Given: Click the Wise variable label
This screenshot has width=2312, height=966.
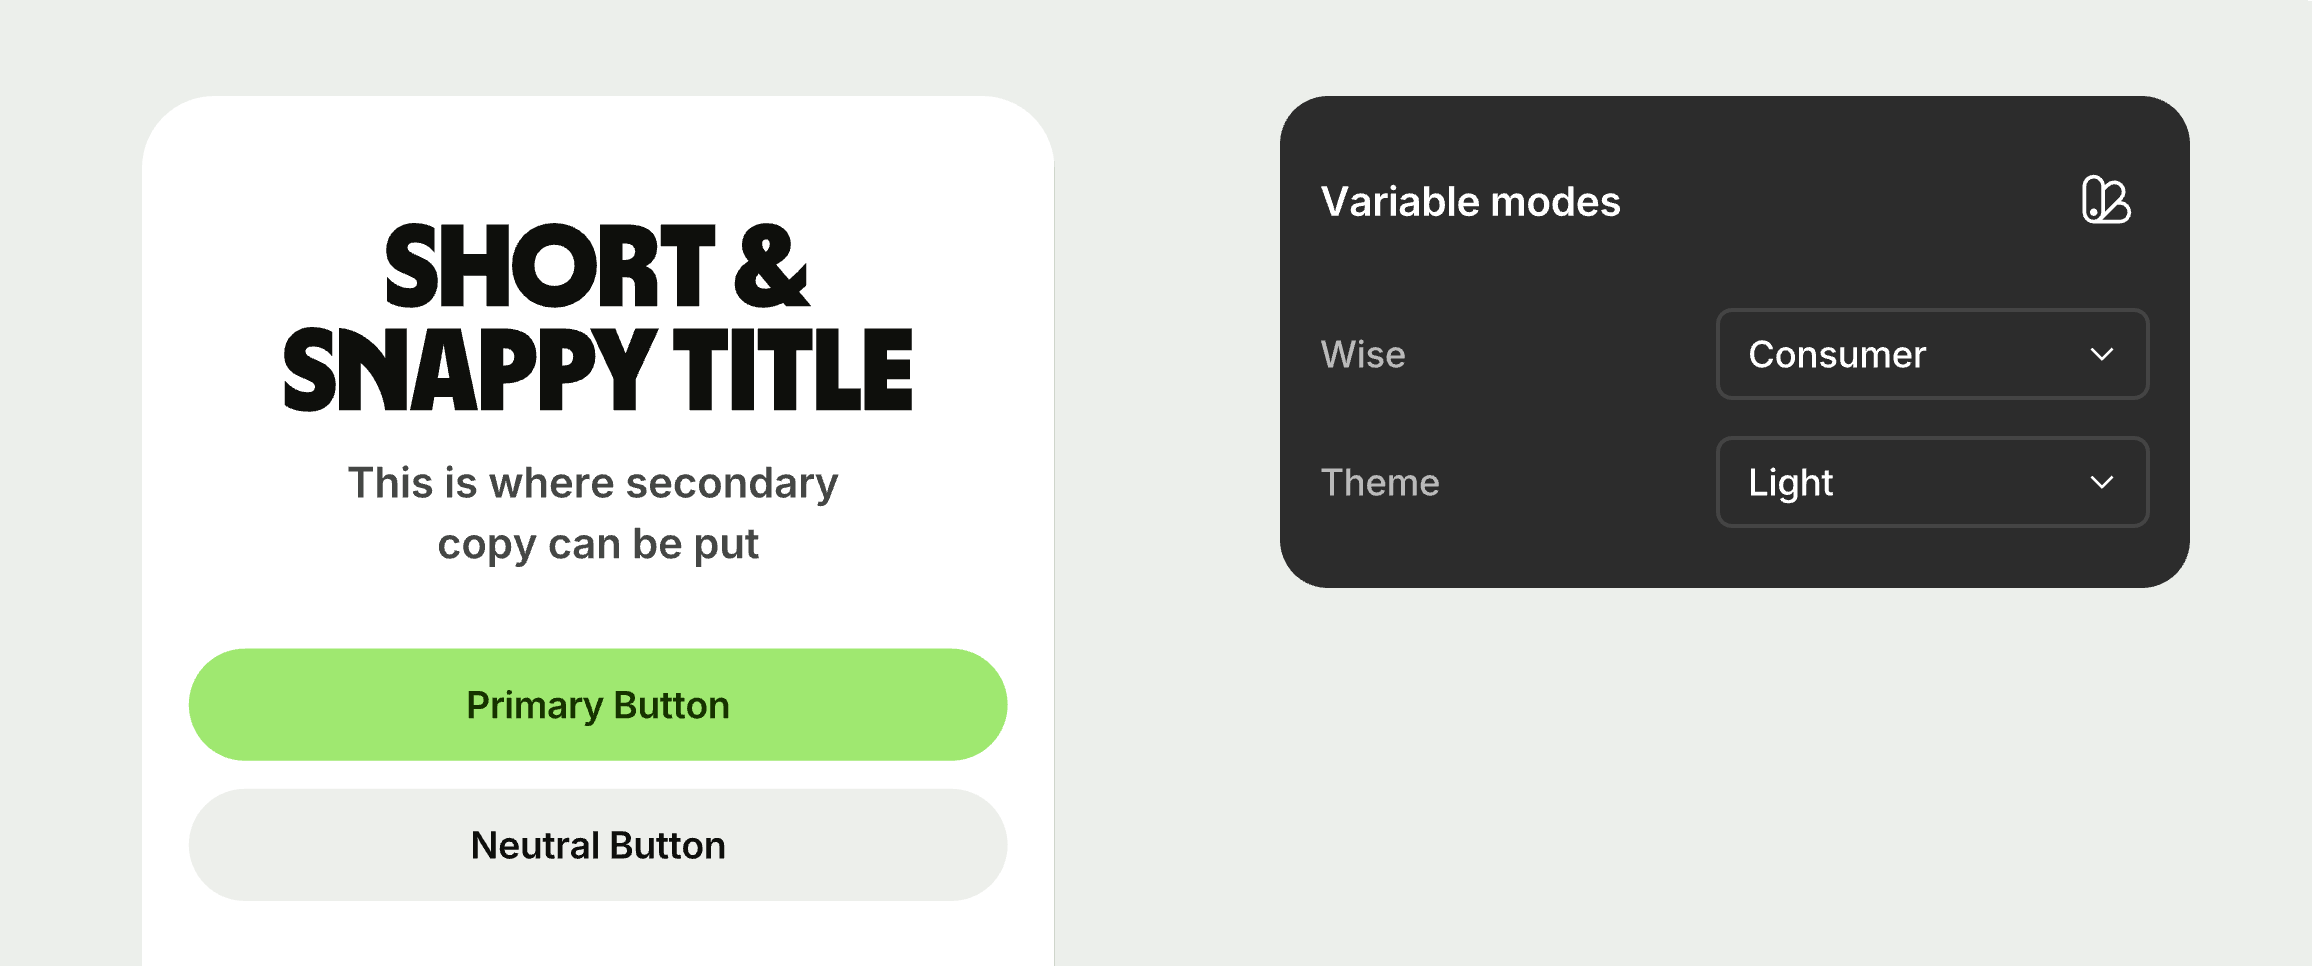Looking at the screenshot, I should (x=1363, y=354).
